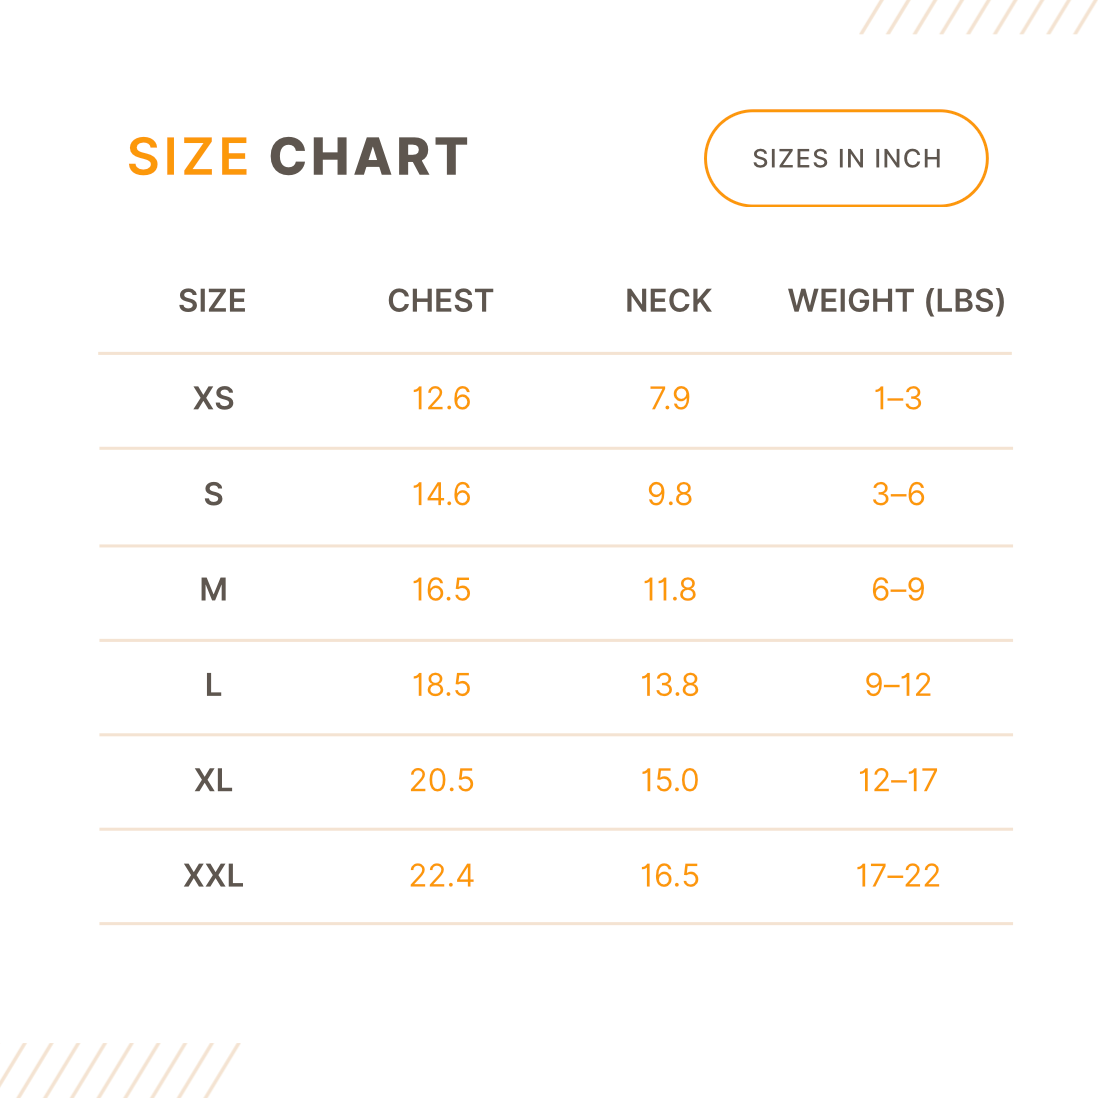Select weight range 1–3 for XS
The height and width of the screenshot is (1098, 1098).
click(898, 399)
